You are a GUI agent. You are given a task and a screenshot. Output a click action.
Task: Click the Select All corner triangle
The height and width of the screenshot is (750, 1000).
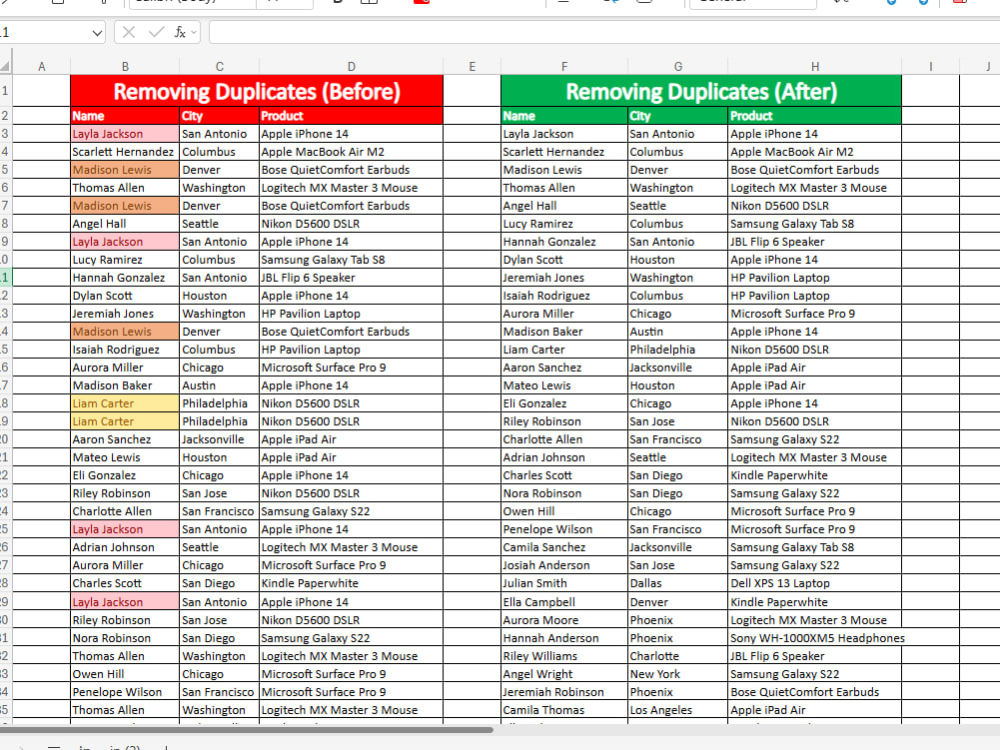[x=5, y=66]
